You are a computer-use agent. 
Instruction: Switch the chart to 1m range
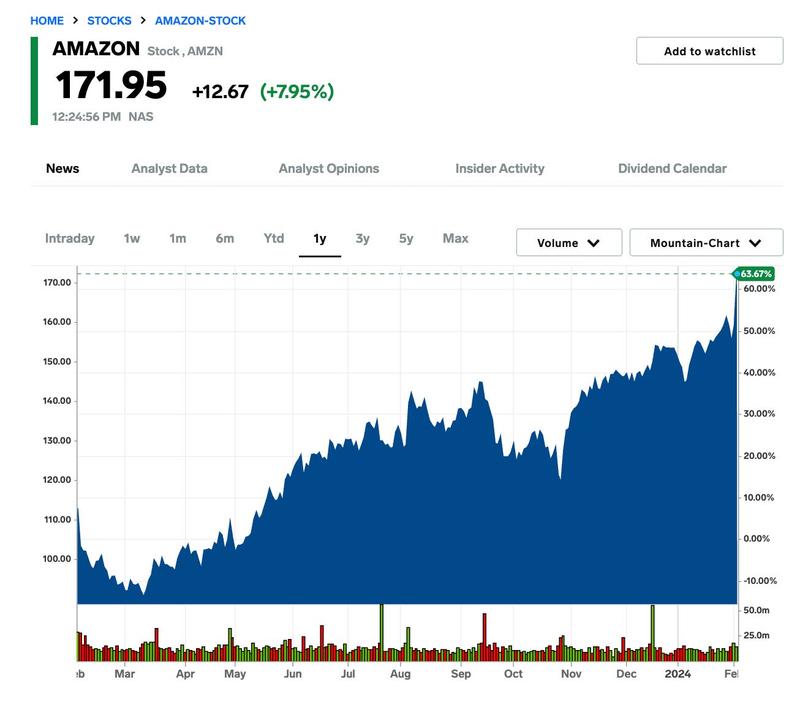click(x=178, y=238)
